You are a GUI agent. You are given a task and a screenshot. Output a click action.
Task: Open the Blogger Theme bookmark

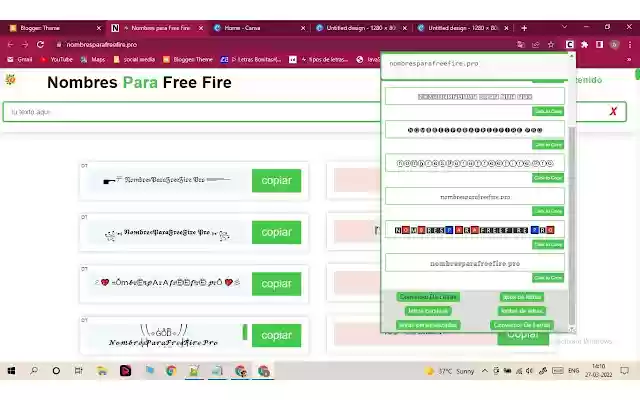click(x=188, y=60)
